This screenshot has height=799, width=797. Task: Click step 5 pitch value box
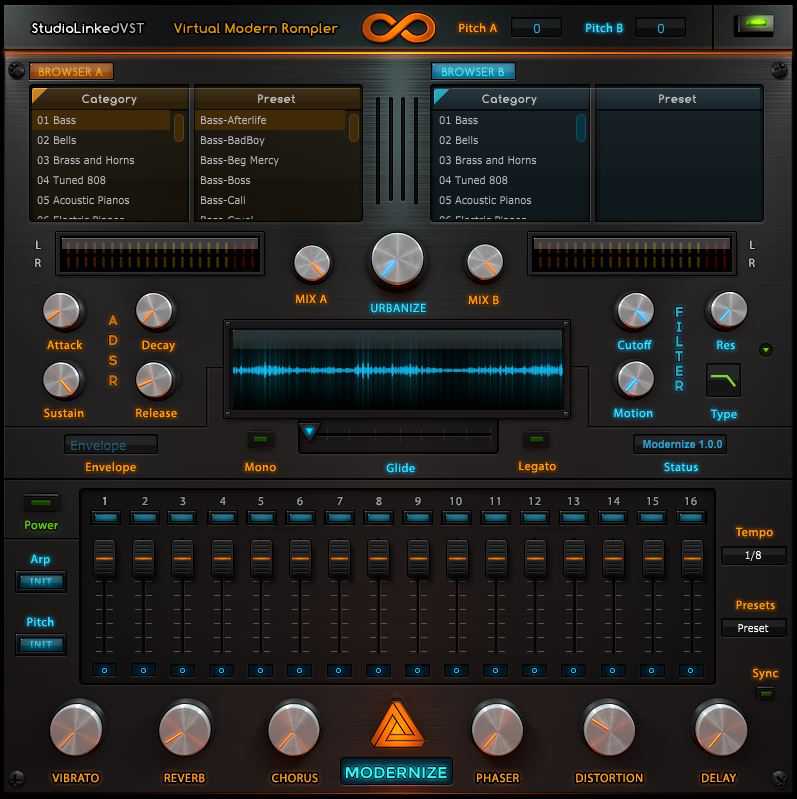pos(260,670)
